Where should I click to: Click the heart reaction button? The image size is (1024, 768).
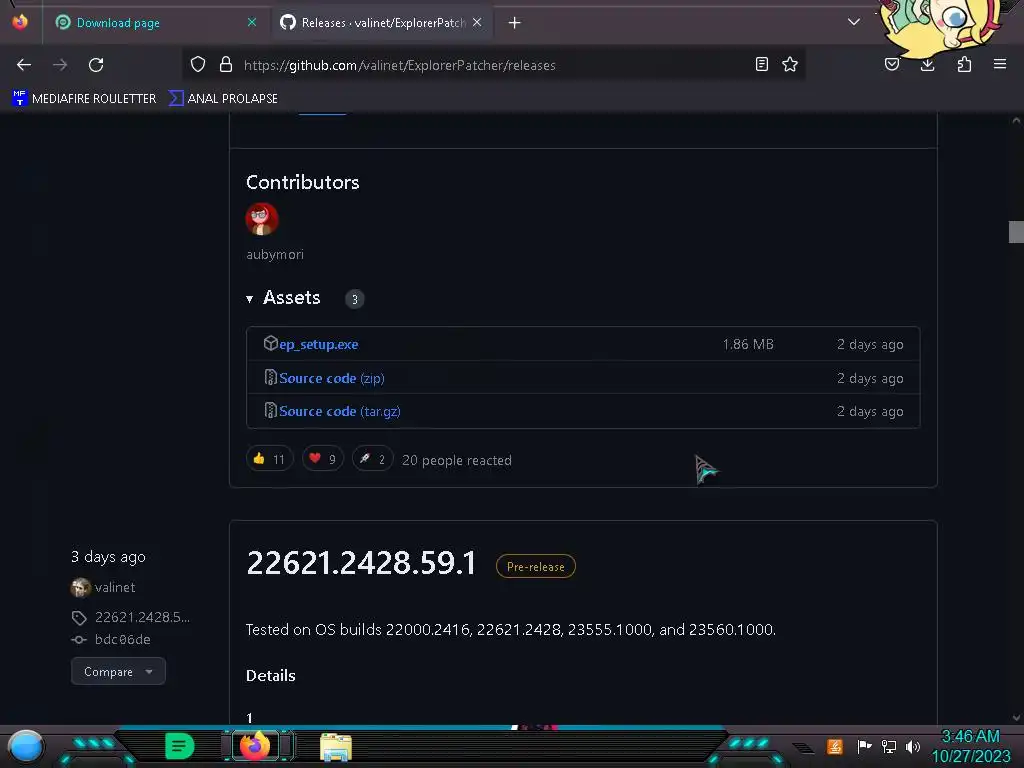tap(323, 459)
